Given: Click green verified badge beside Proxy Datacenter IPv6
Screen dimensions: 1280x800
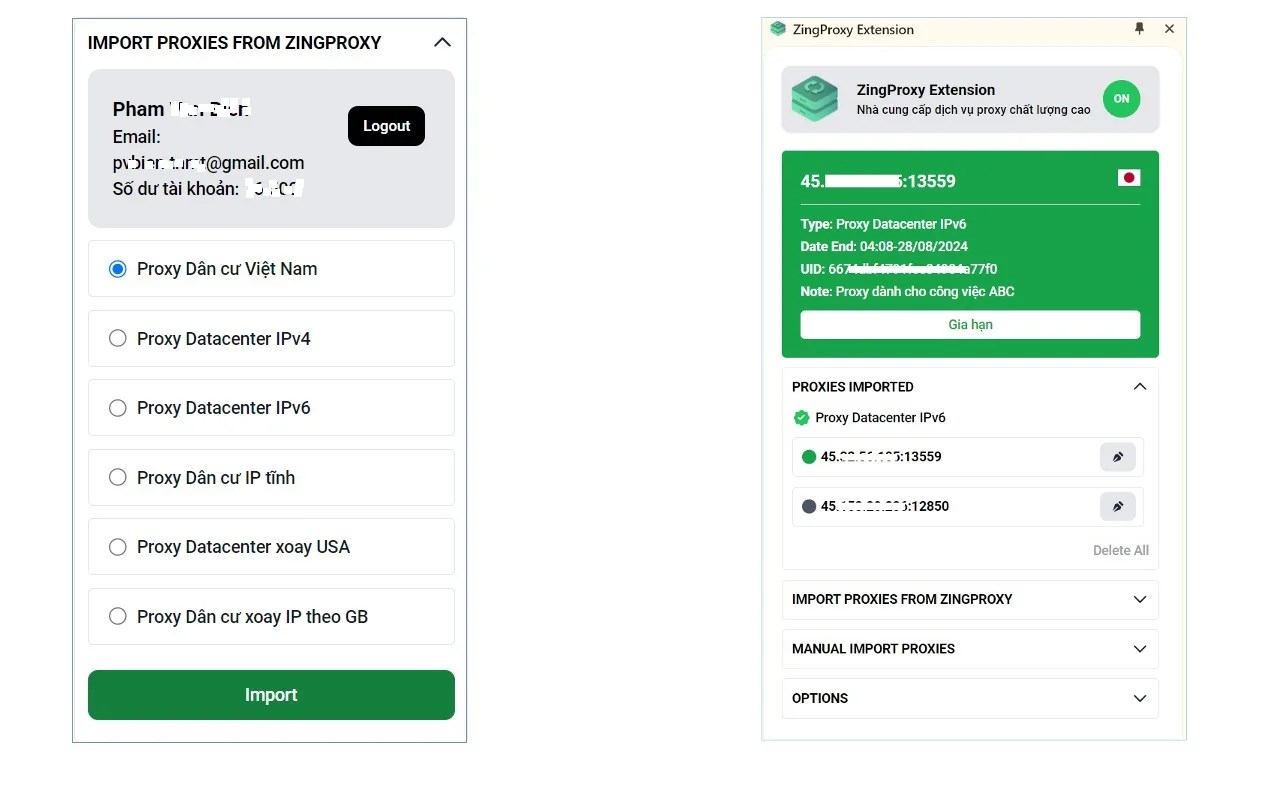Looking at the screenshot, I should [801, 418].
